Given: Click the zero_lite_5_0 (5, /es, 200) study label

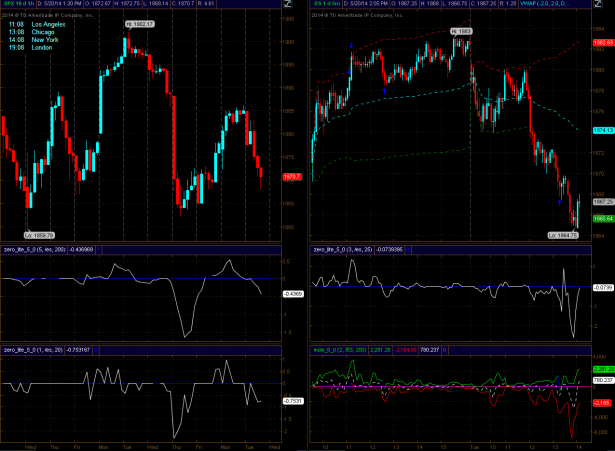Looking at the screenshot, I should coord(35,249).
